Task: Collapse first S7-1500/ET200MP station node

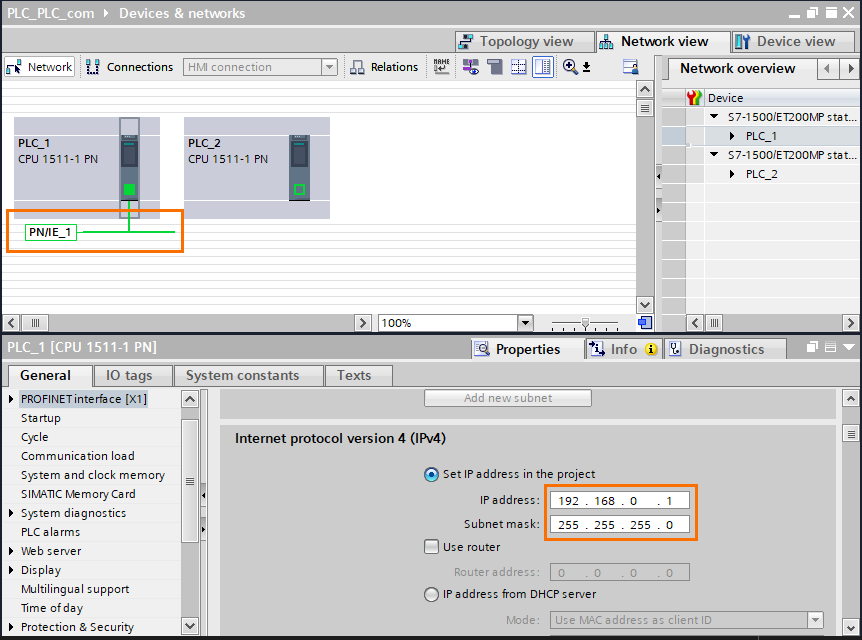Action: click(714, 117)
